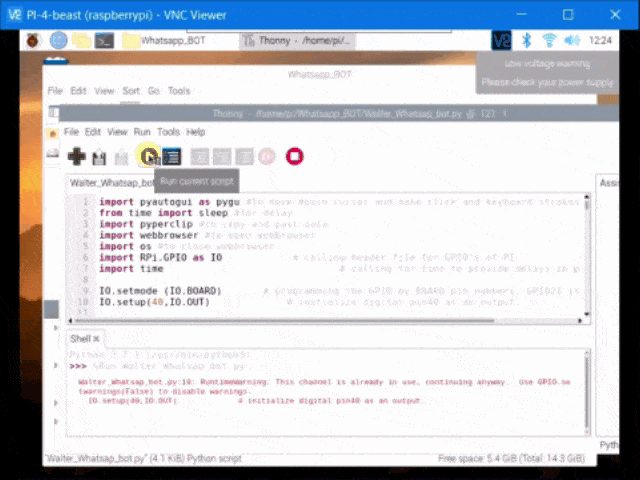This screenshot has height=480, width=640.
Task: Click the Save file floppy disk icon
Action: [x=99, y=157]
